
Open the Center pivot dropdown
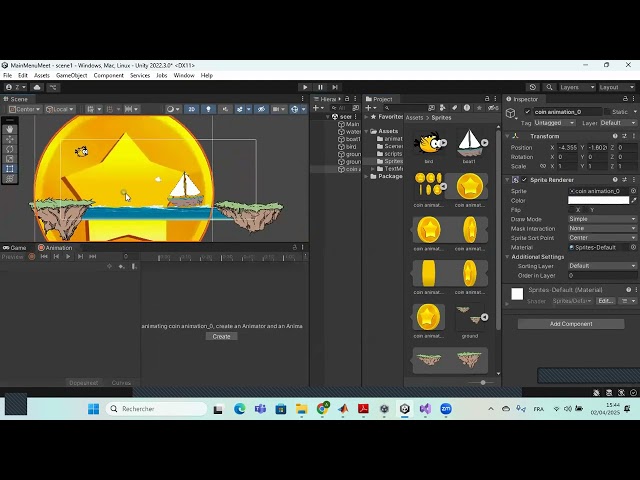pyautogui.click(x=25, y=109)
